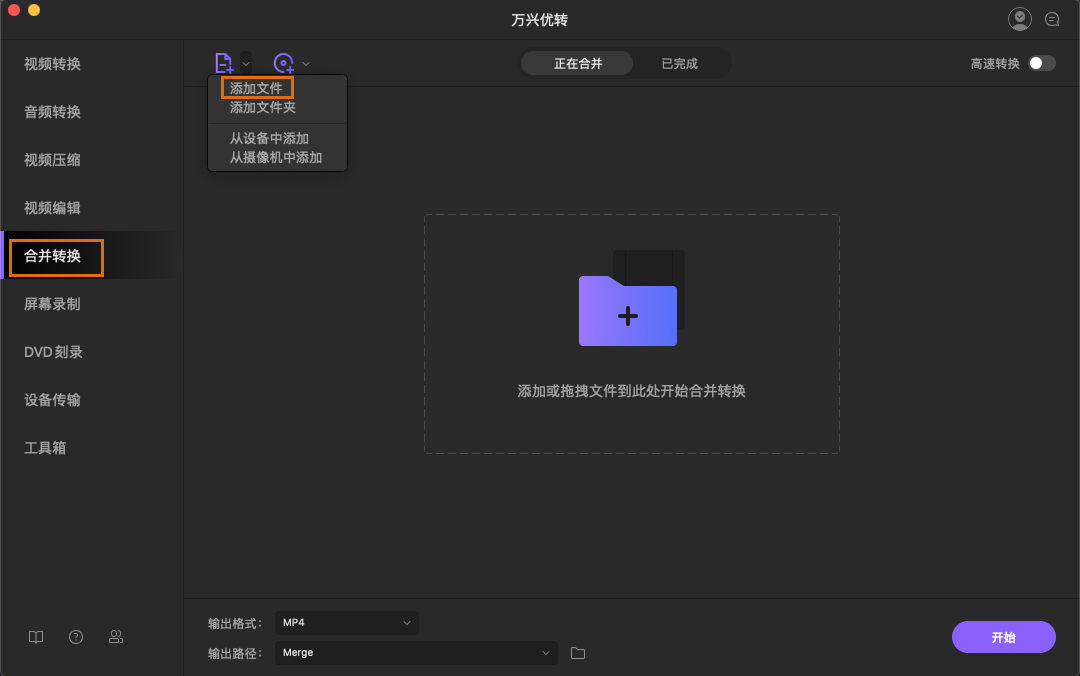This screenshot has width=1080, height=676.
Task: Browse output folder with the folder icon
Action: 577,652
